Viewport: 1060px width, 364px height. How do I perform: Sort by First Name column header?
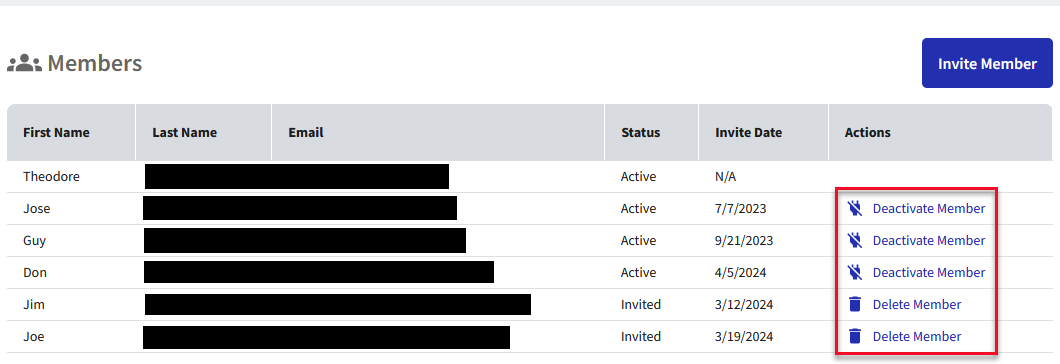click(56, 133)
